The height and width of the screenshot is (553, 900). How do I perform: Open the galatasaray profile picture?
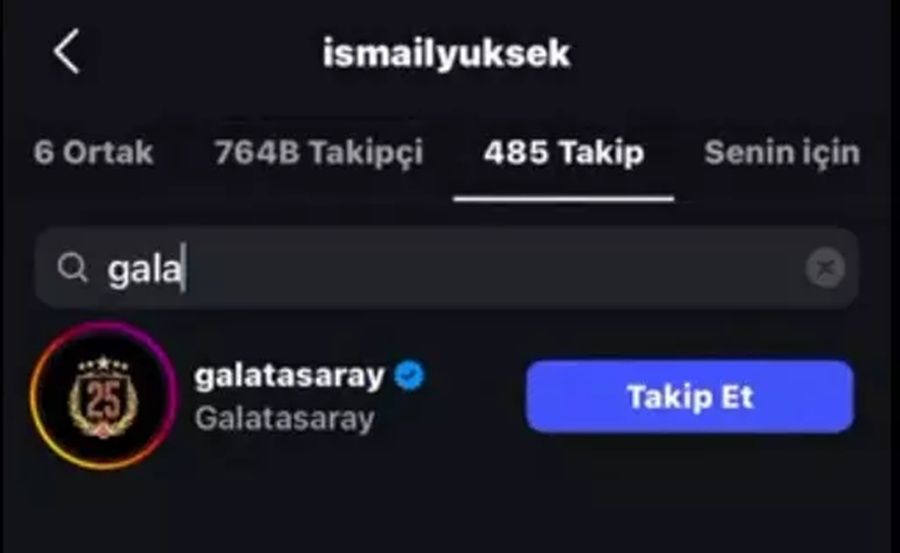(x=103, y=396)
